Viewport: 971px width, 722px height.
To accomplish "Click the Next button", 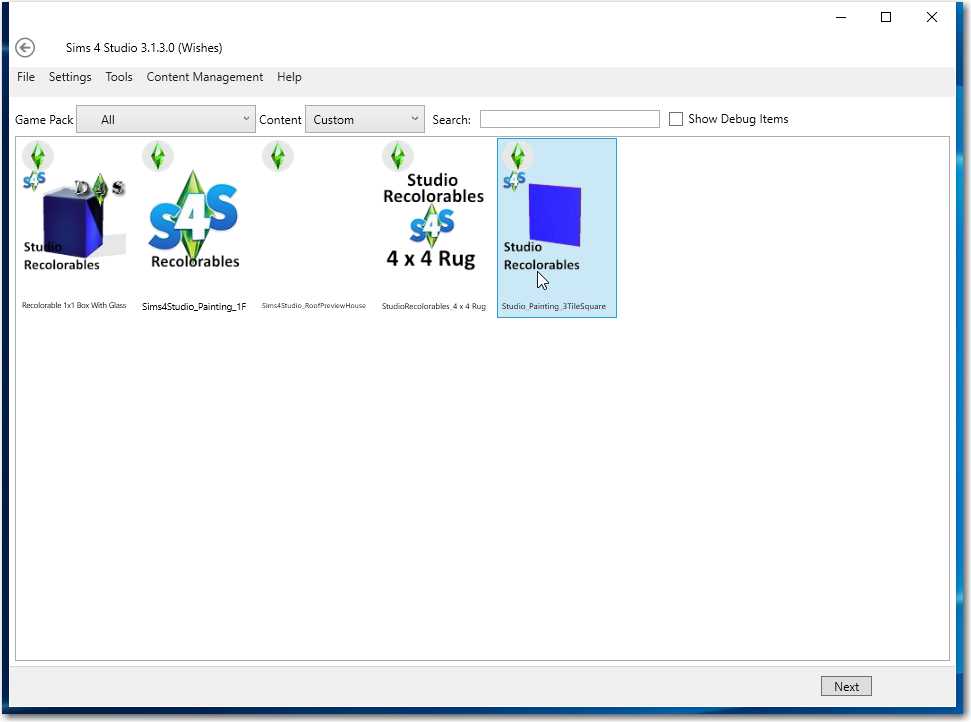I will tap(847, 686).
